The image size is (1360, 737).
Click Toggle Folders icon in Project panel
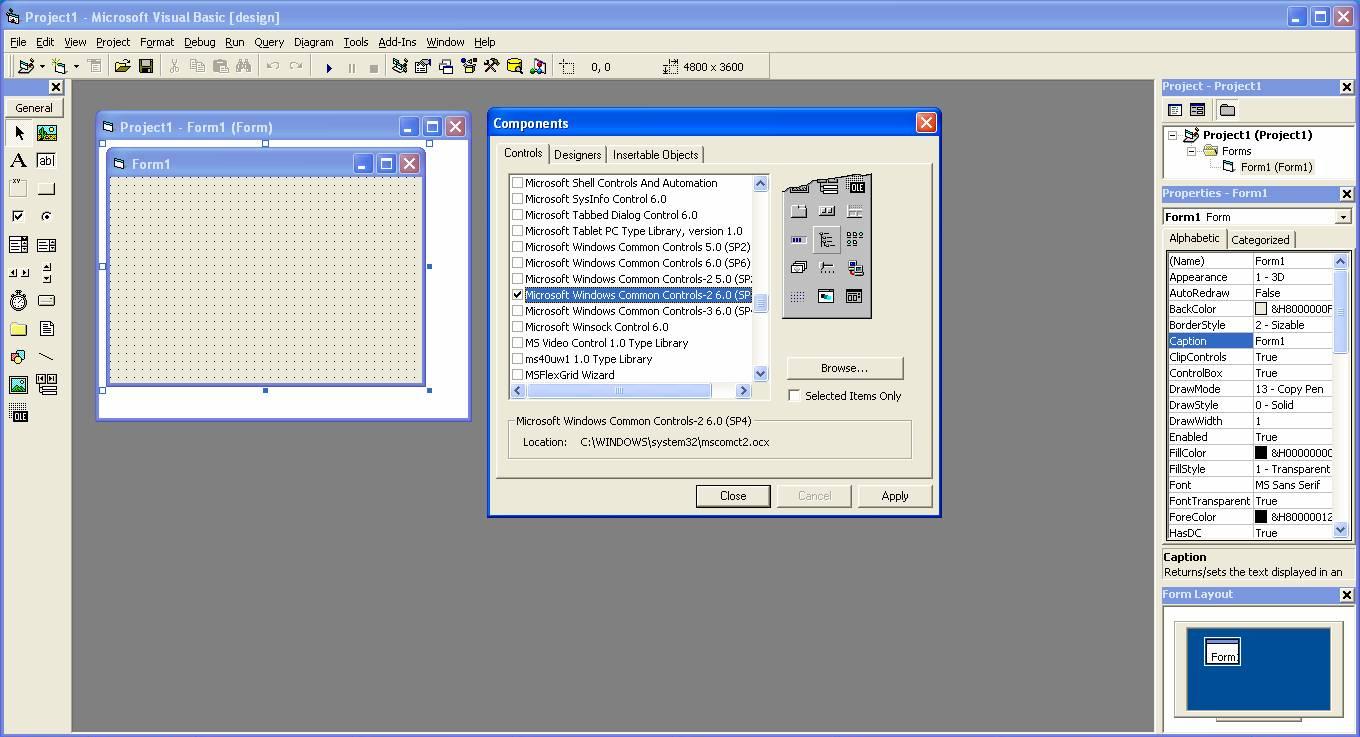tap(1227, 110)
